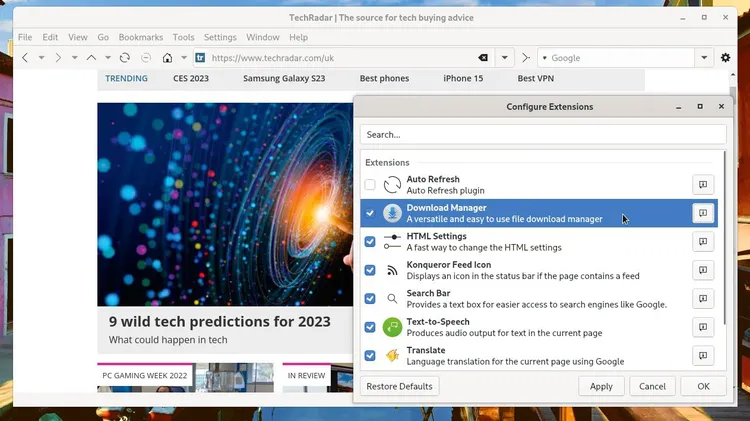Disable the Search Bar extension checkbox
This screenshot has height=421, width=750.
click(370, 299)
